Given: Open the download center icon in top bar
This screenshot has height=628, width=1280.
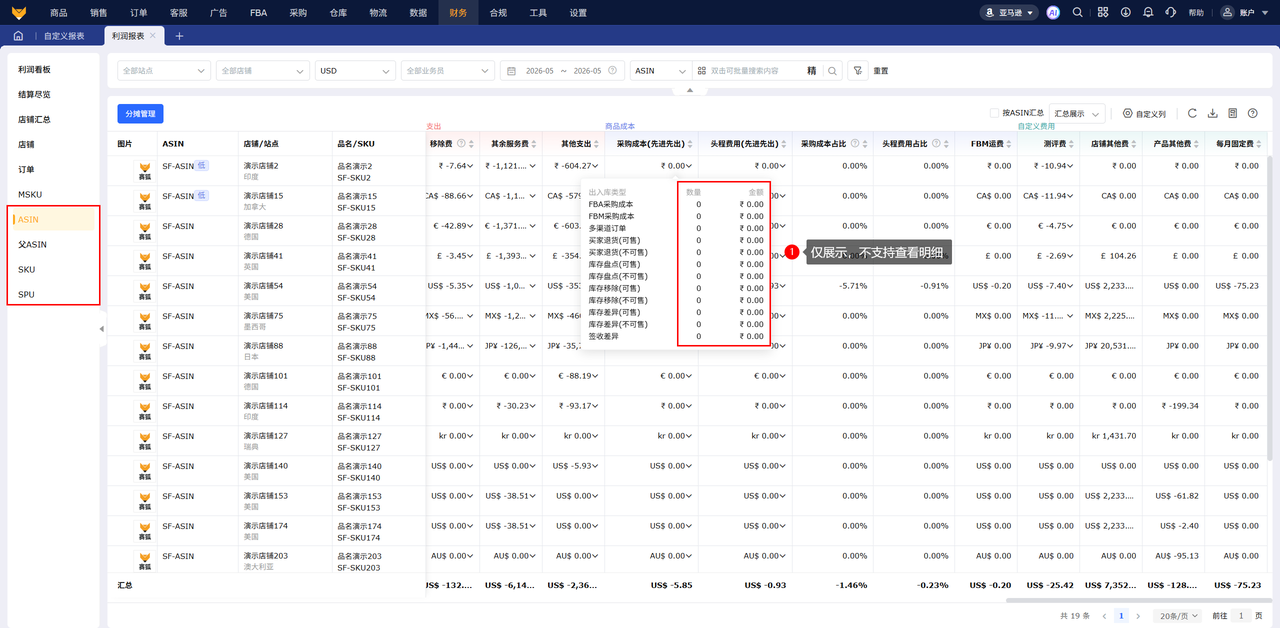Looking at the screenshot, I should (x=1126, y=13).
